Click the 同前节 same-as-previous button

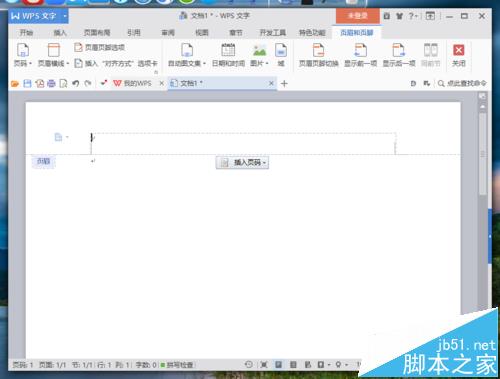click(x=430, y=55)
